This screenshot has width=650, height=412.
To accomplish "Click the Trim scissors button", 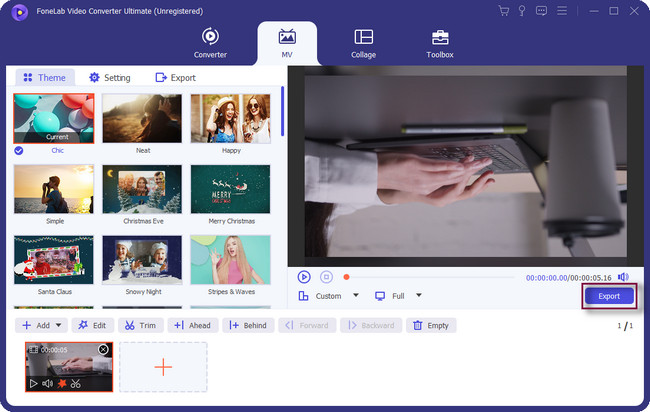I will pyautogui.click(x=141, y=325).
